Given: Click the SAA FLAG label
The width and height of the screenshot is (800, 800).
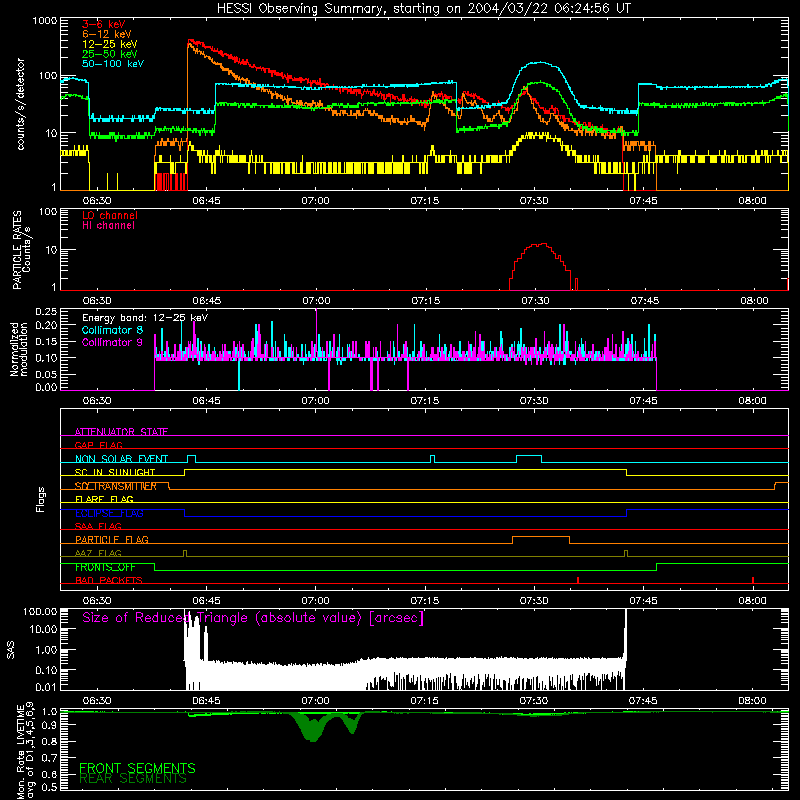Looking at the screenshot, I should pyautogui.click(x=98, y=526).
